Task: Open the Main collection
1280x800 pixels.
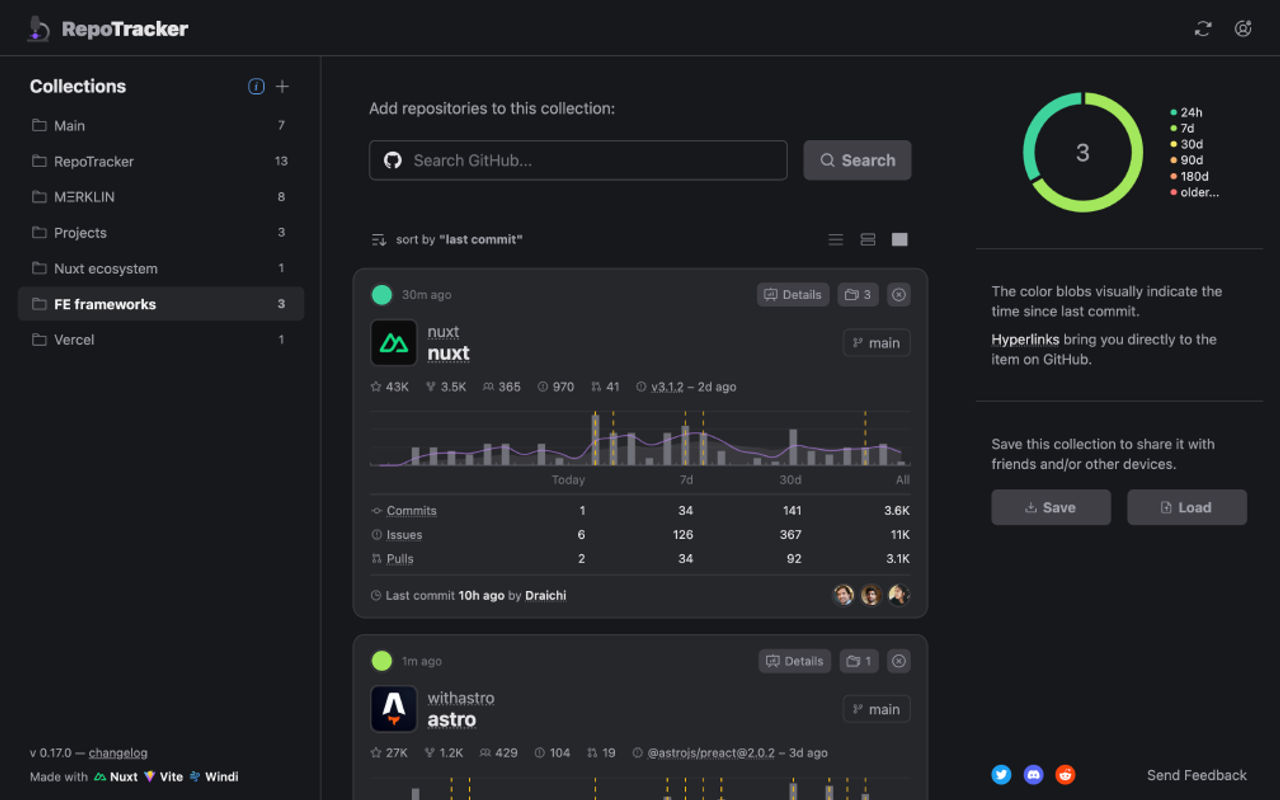Action: click(161, 125)
